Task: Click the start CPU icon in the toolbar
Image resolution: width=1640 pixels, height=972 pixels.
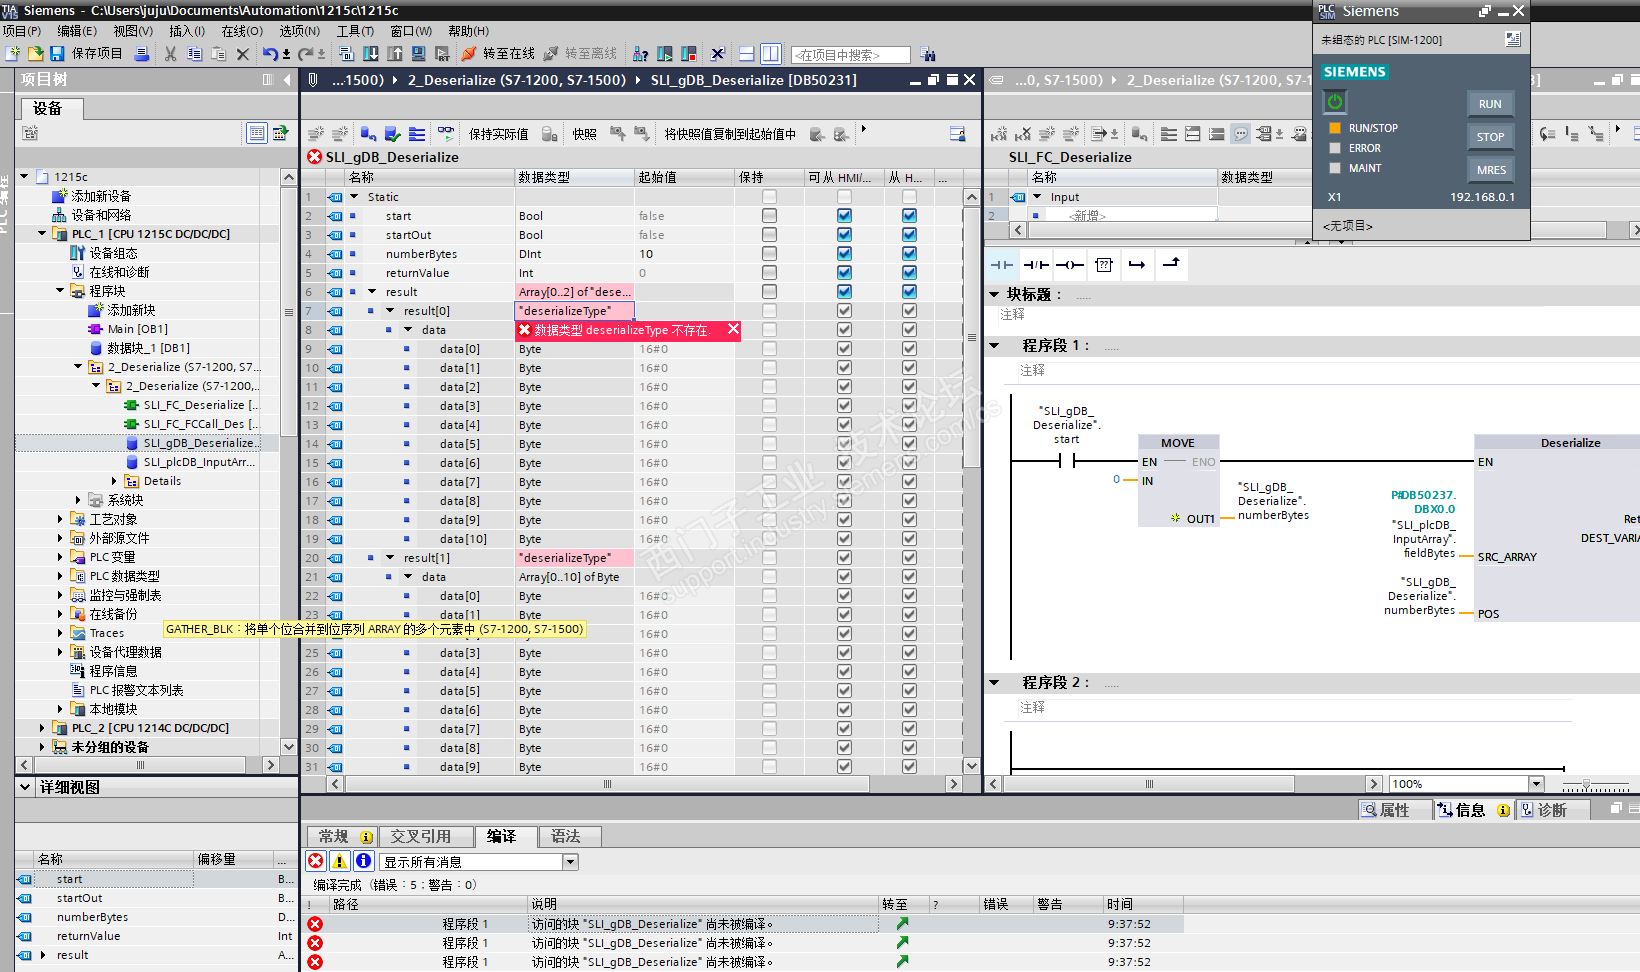Action: 665,53
